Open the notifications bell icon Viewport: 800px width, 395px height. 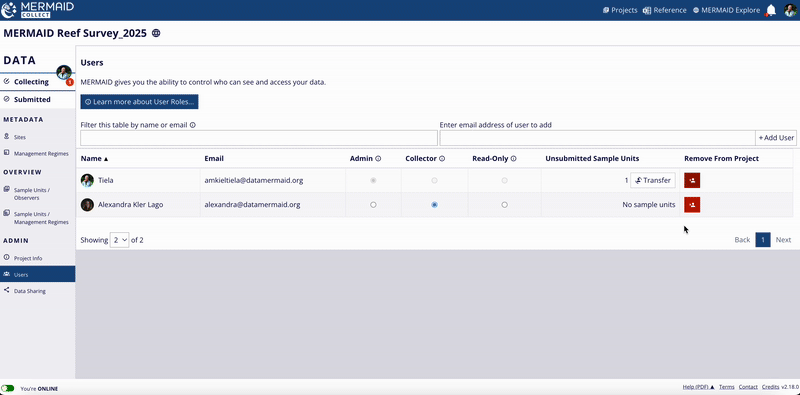point(771,10)
